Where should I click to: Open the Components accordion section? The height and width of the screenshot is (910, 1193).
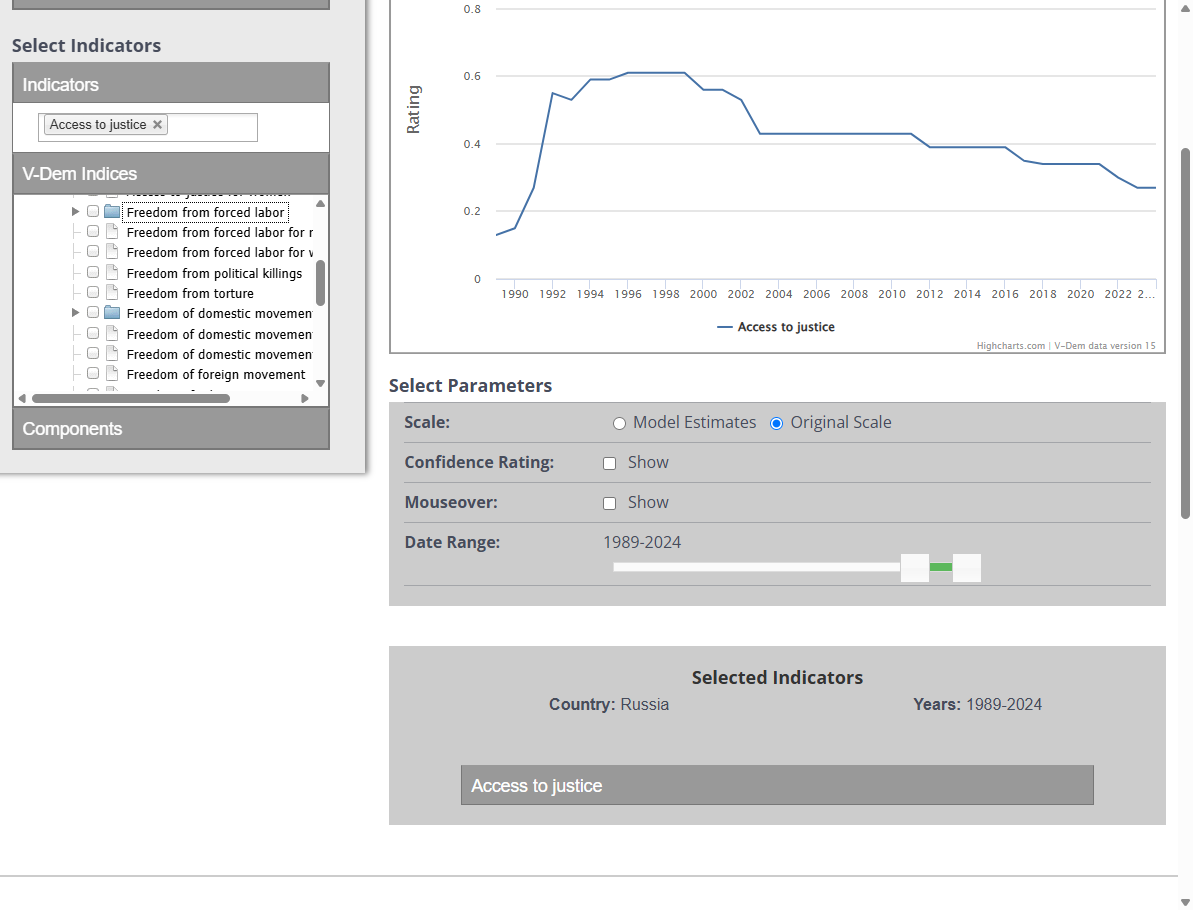pos(171,428)
